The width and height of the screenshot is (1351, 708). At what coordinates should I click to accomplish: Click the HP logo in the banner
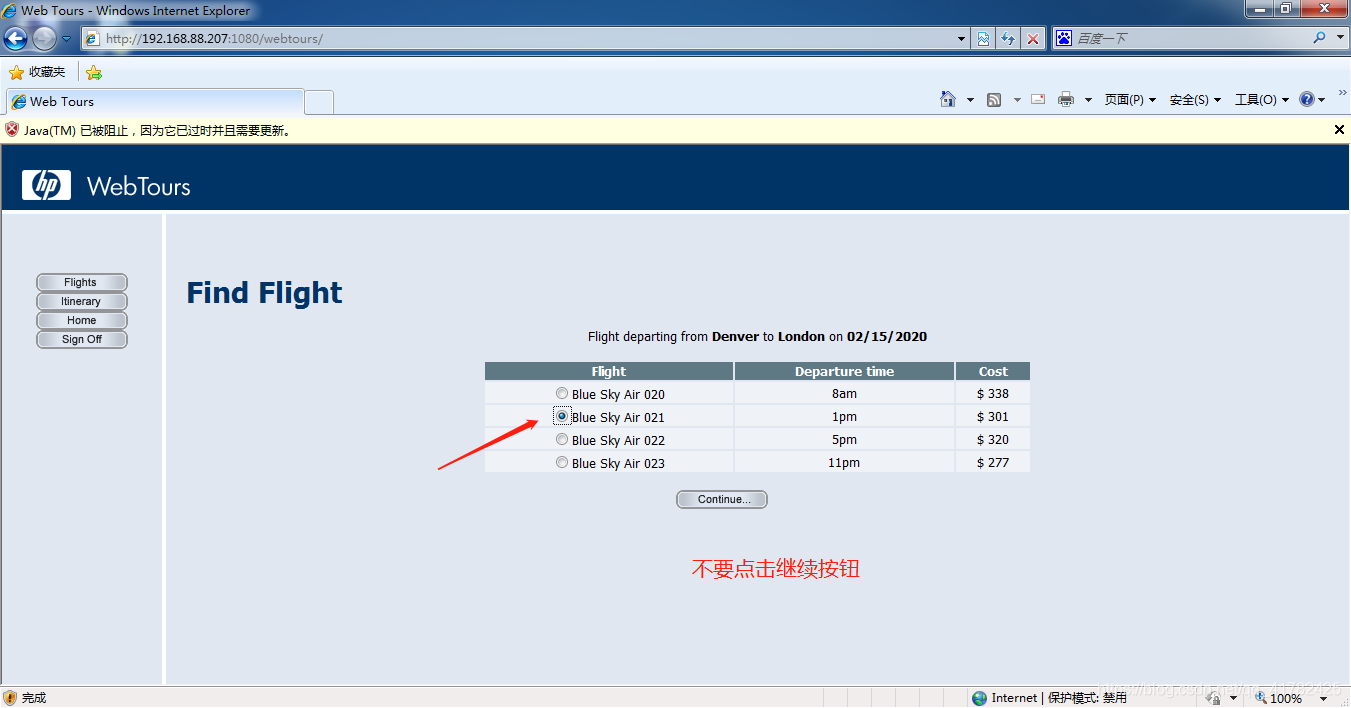pyautogui.click(x=46, y=185)
